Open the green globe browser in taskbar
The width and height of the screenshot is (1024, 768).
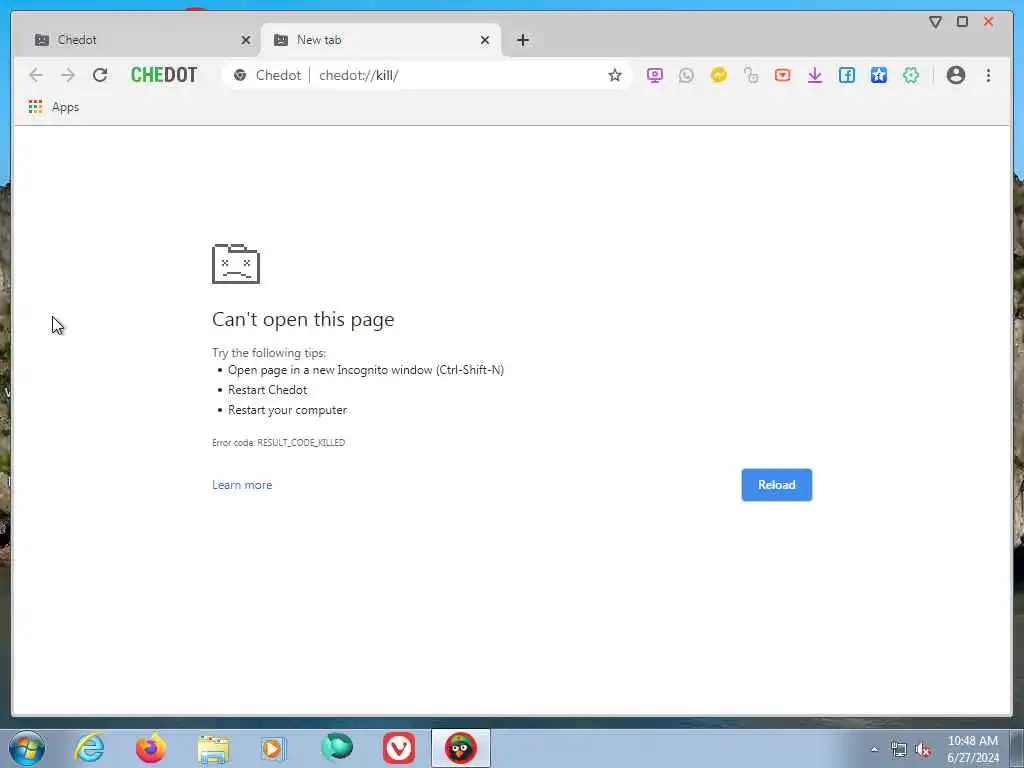pyautogui.click(x=337, y=747)
